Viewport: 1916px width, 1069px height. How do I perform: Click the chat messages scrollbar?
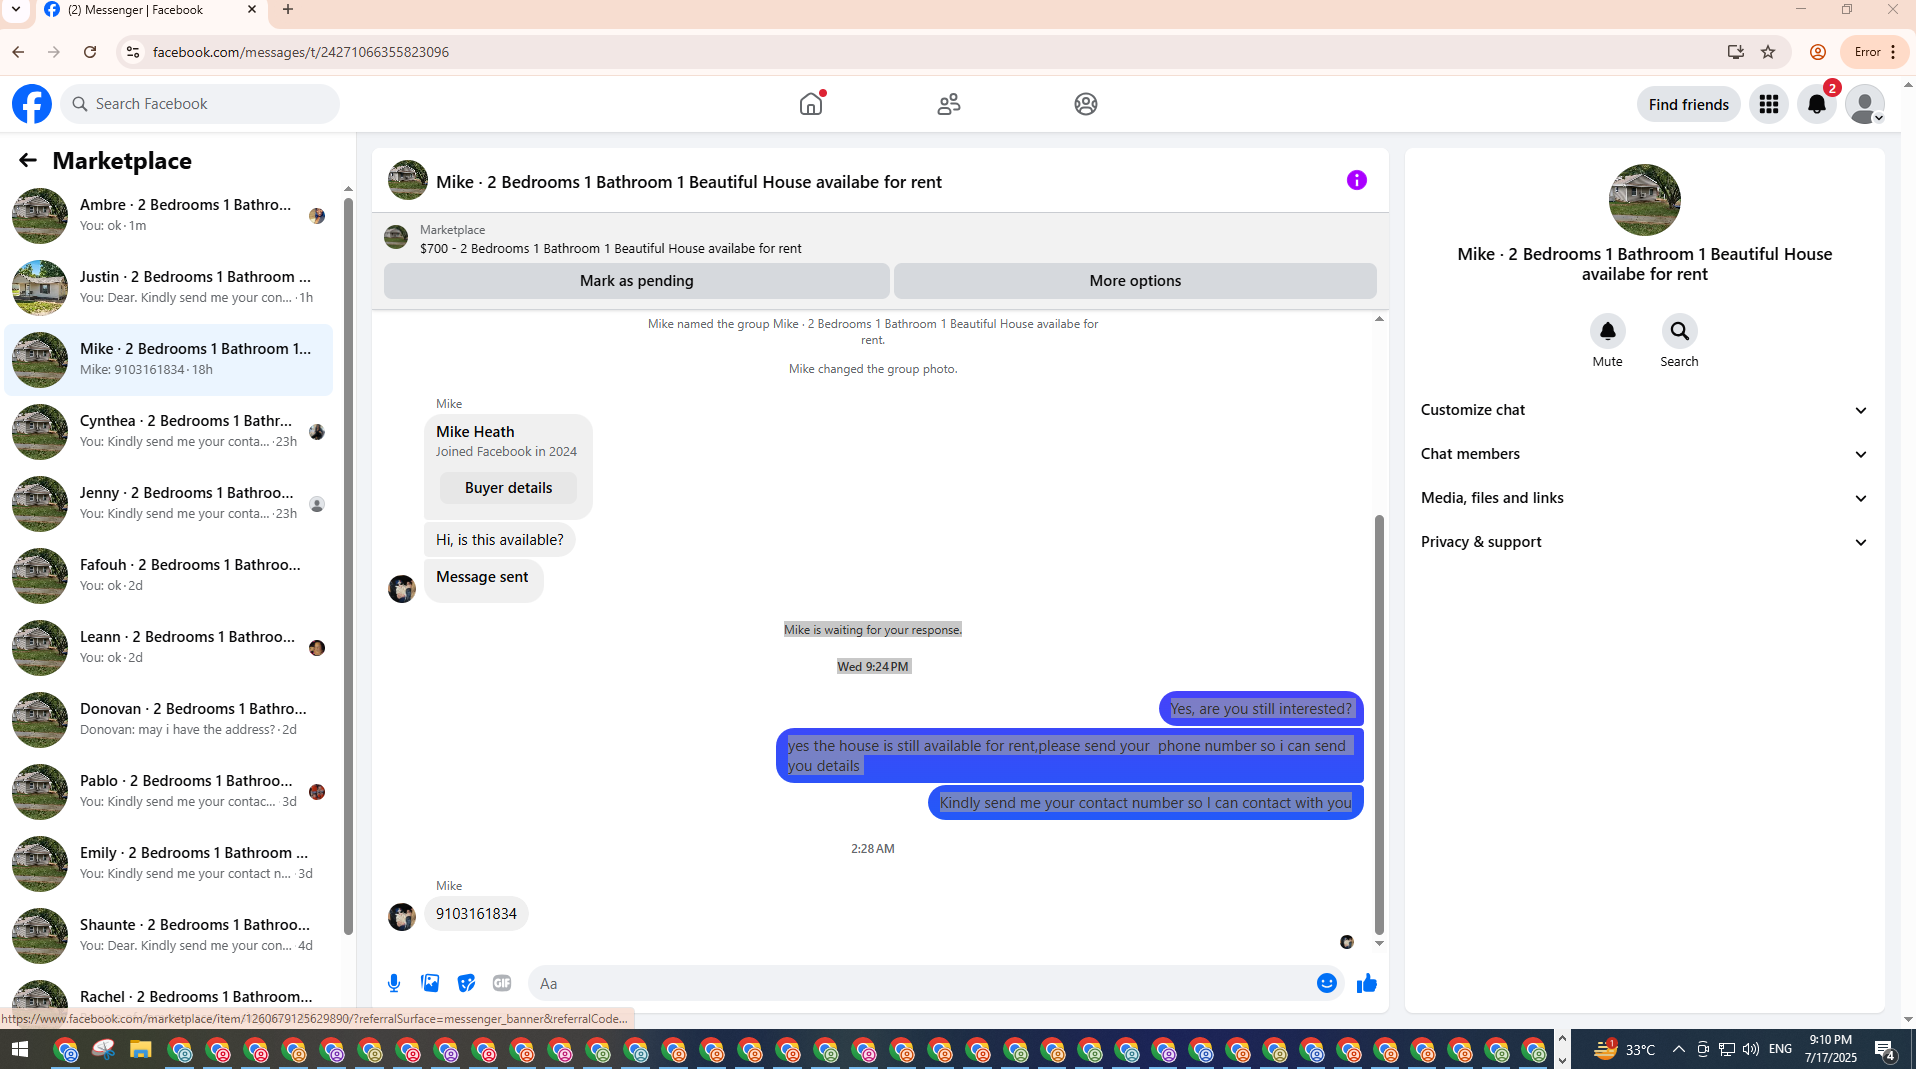tap(1379, 725)
